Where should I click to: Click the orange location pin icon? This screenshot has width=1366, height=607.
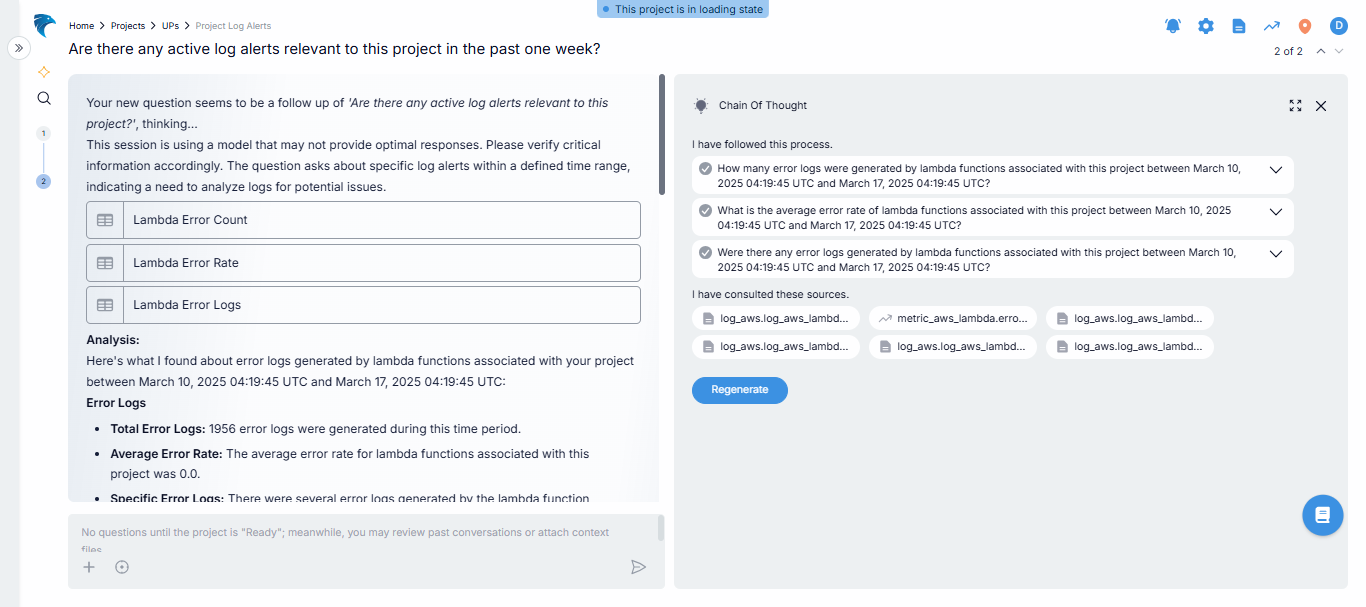point(1305,26)
